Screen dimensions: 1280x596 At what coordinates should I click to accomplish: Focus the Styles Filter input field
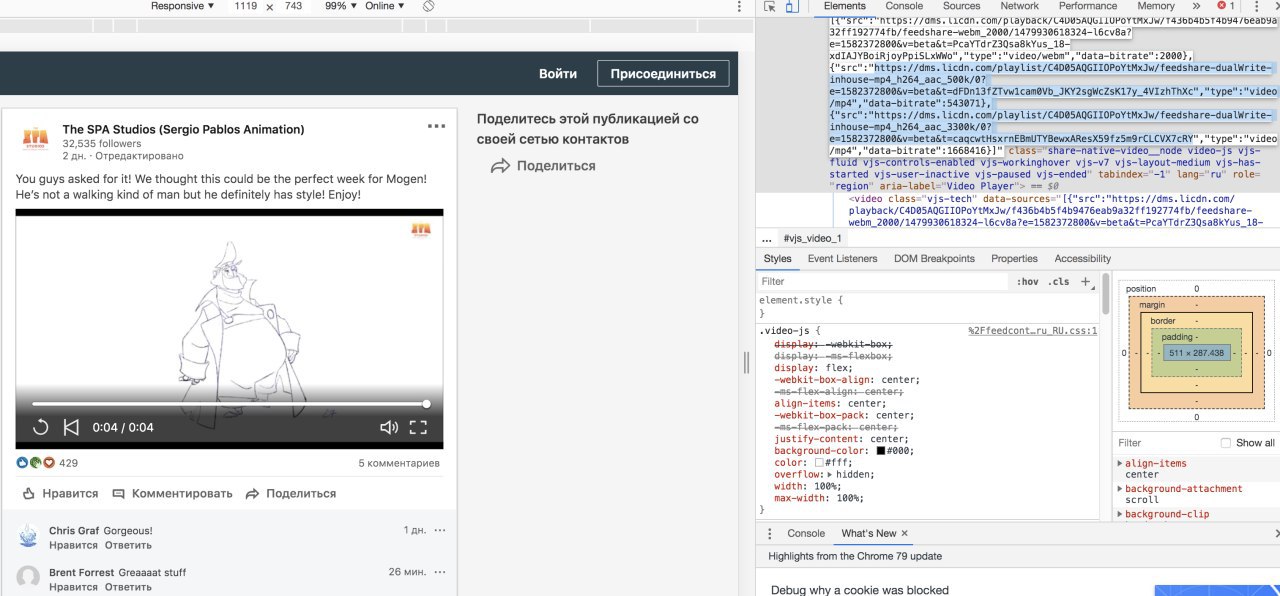click(x=883, y=282)
